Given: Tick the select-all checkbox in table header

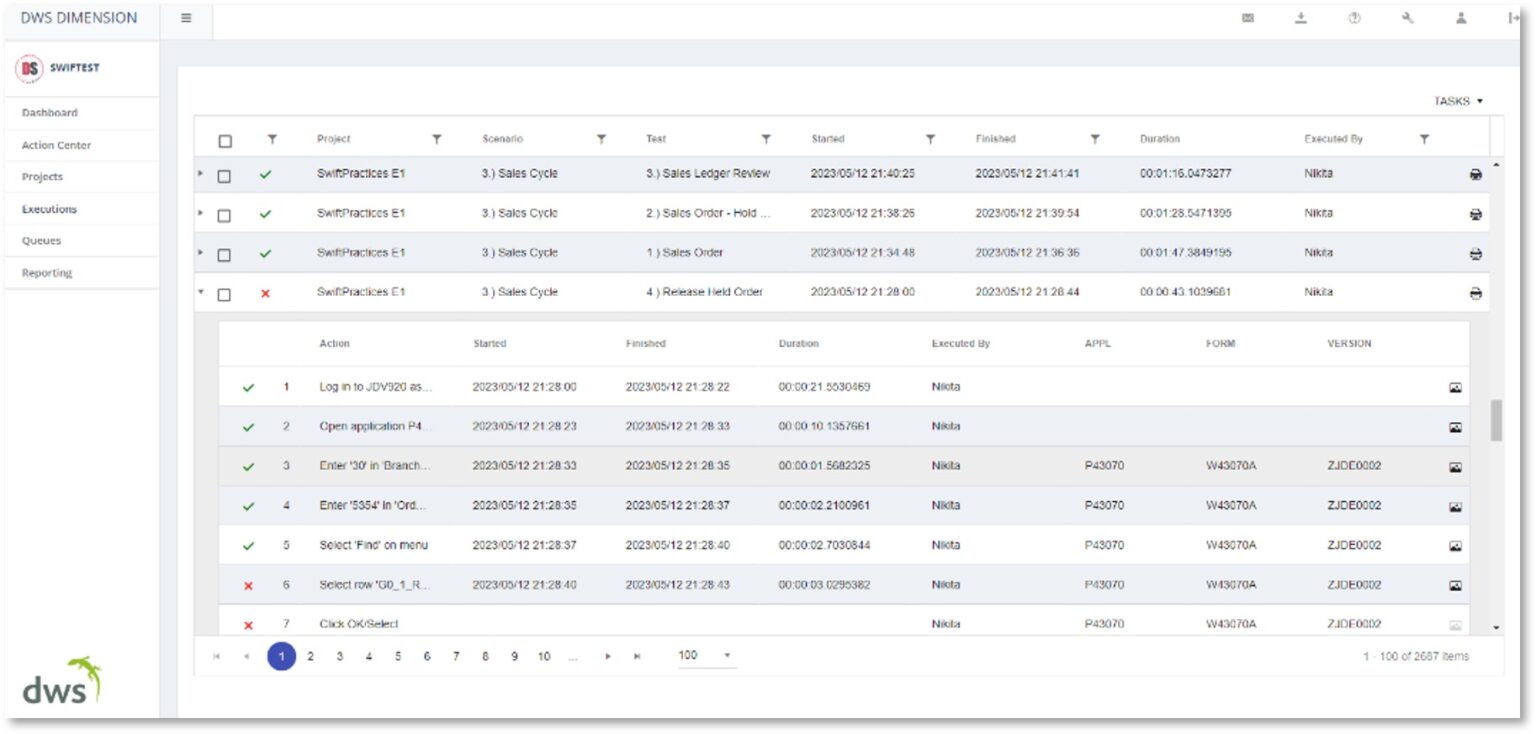Looking at the screenshot, I should (225, 141).
